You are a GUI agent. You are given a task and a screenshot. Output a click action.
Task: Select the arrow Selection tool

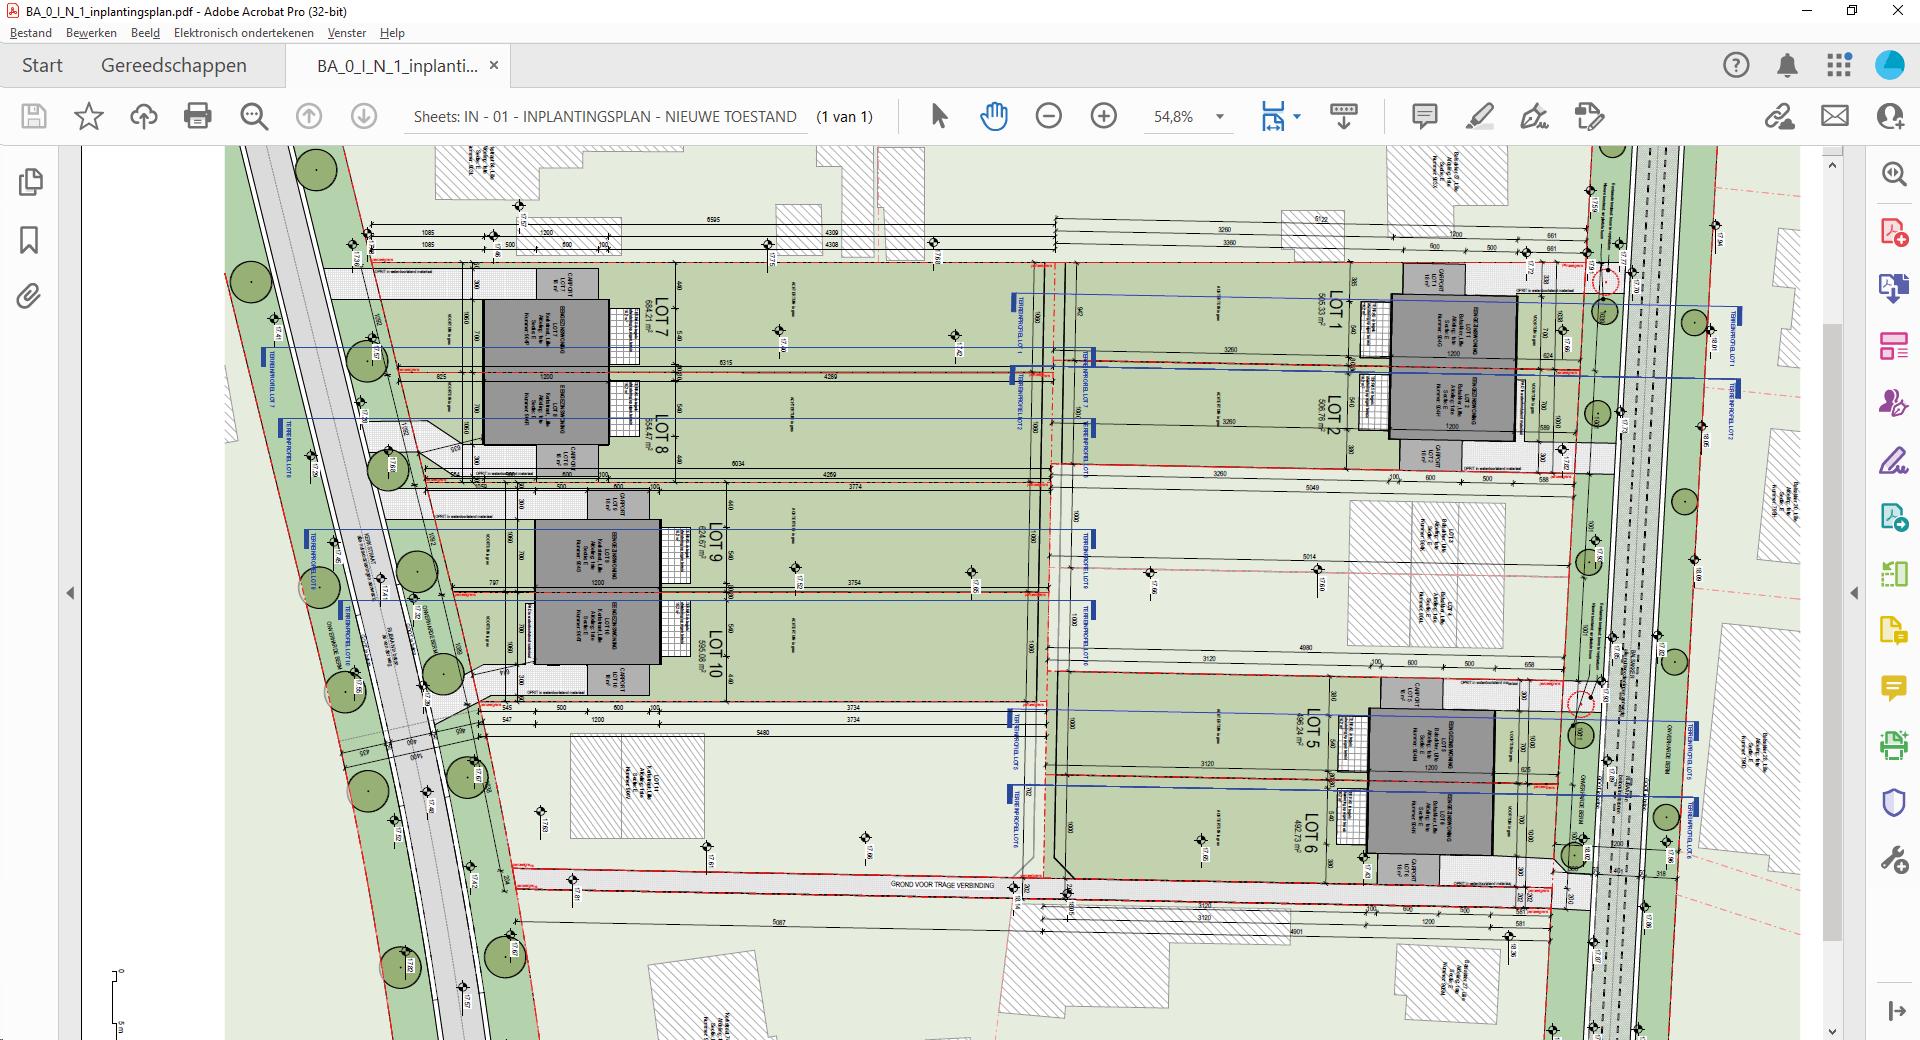938,116
